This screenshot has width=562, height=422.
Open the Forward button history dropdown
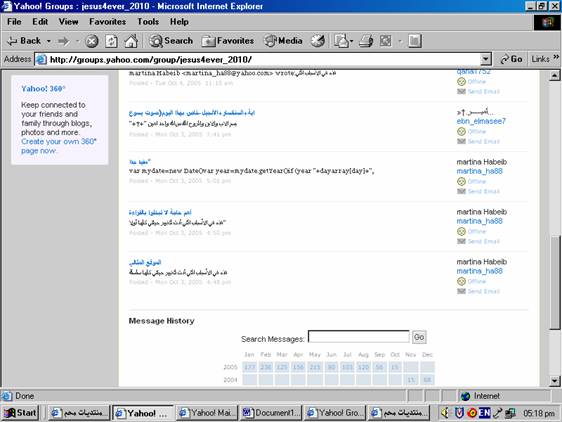[77, 41]
